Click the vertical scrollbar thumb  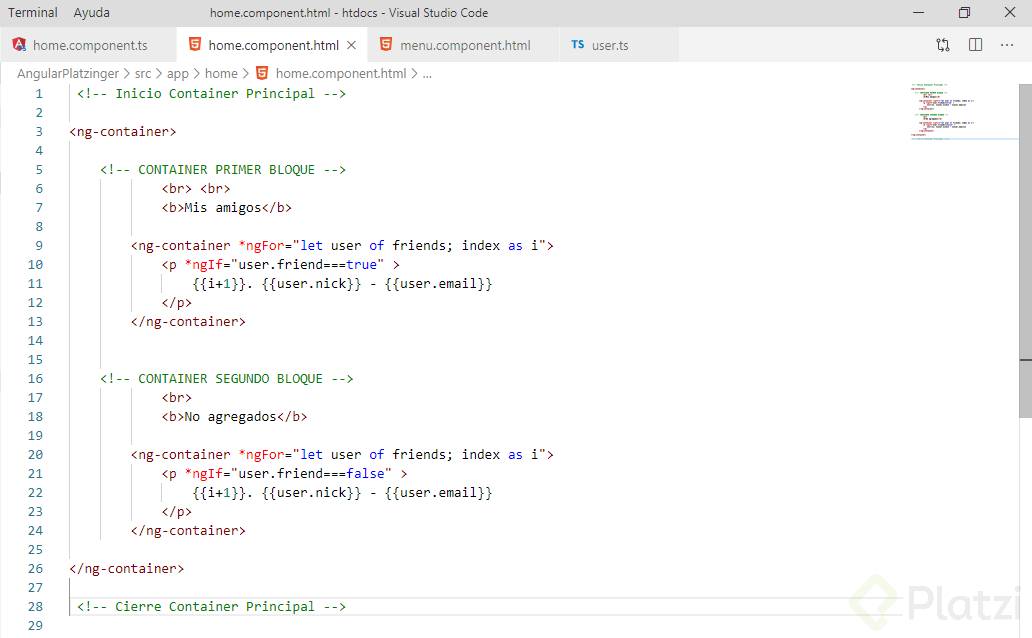(1025, 250)
